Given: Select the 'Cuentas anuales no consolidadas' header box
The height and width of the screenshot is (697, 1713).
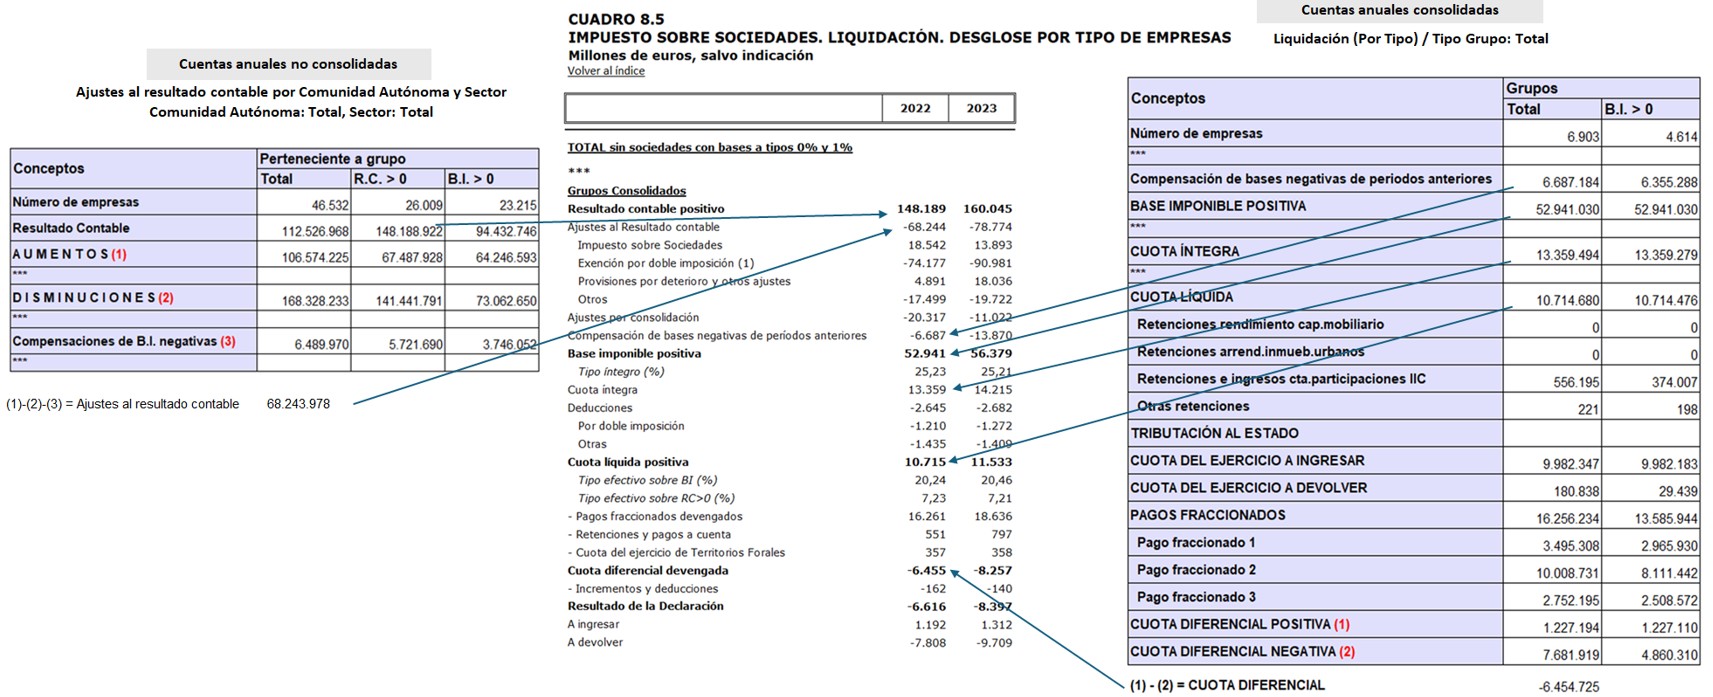Looking at the screenshot, I should (288, 64).
